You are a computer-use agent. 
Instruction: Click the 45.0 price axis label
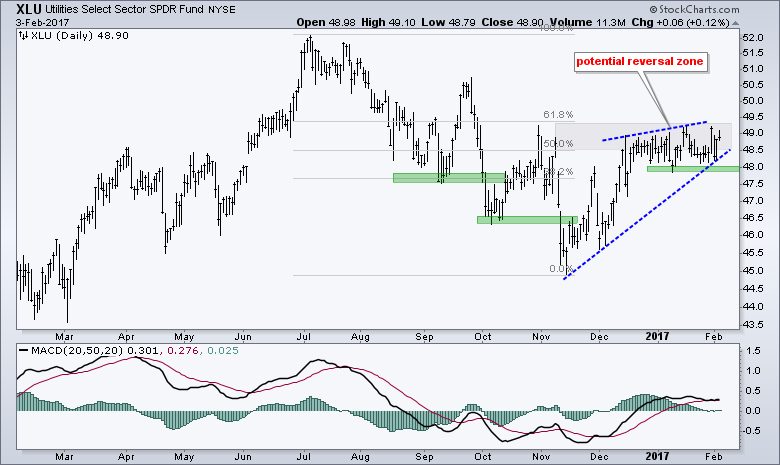753,271
